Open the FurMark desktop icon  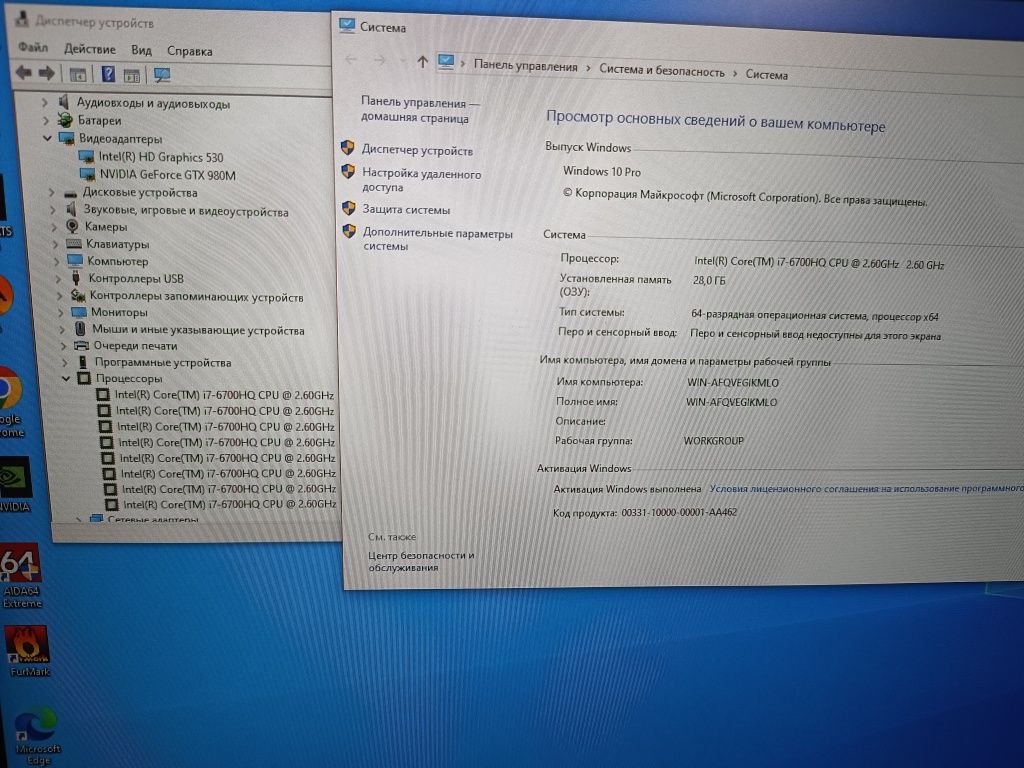(x=28, y=651)
